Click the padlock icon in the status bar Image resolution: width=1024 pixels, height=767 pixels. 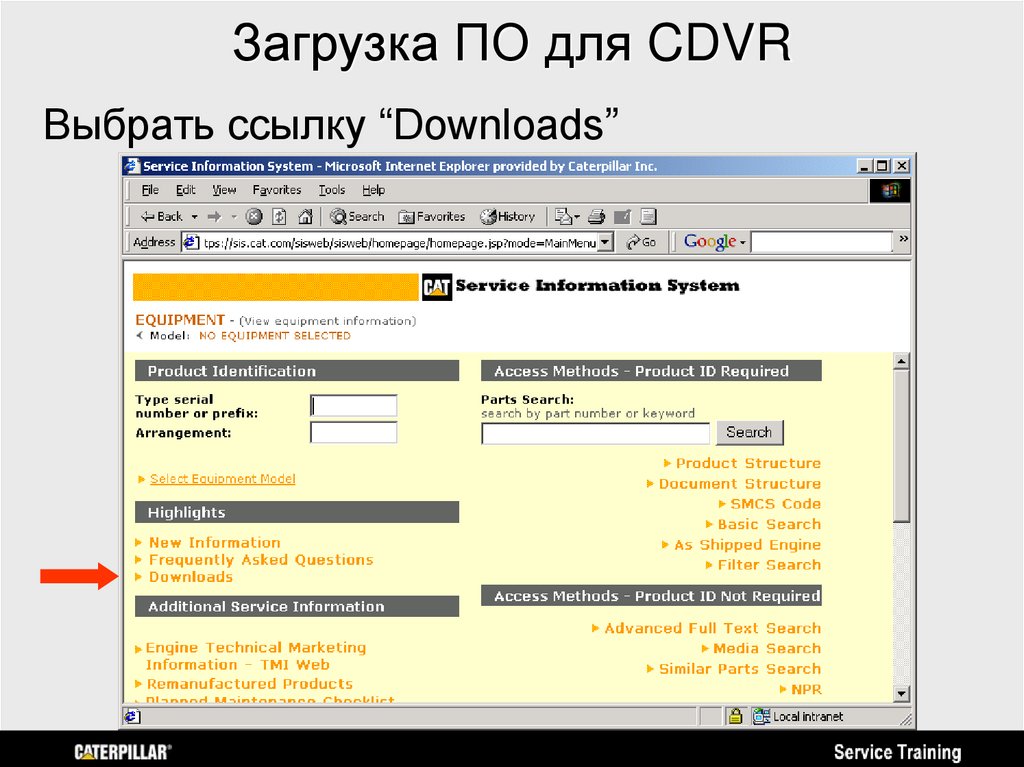736,716
